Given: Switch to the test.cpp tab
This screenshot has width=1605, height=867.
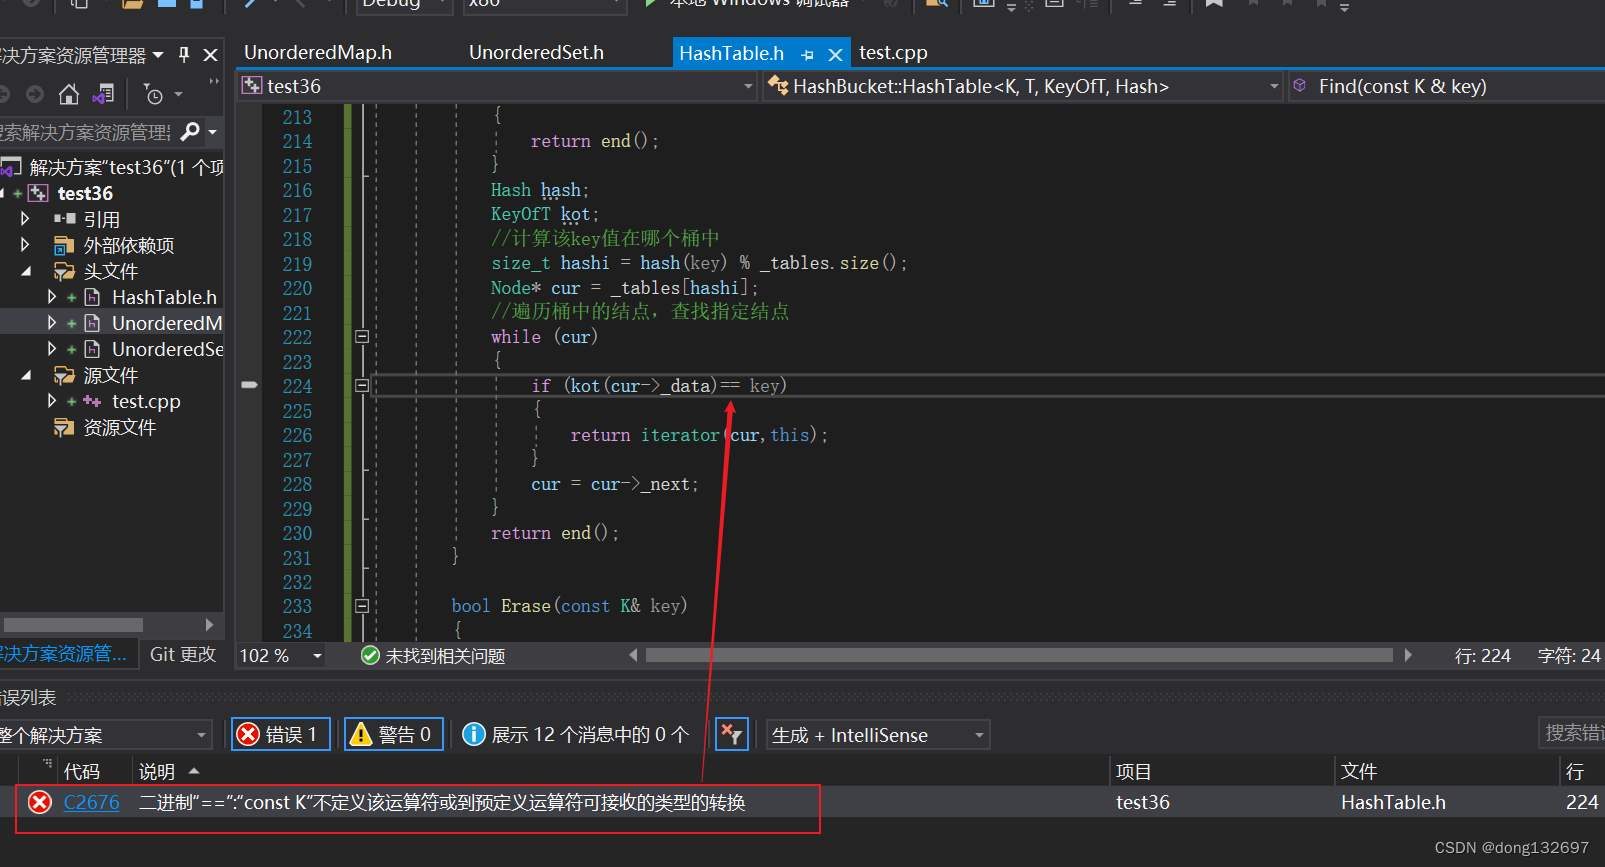Looking at the screenshot, I should (x=893, y=53).
